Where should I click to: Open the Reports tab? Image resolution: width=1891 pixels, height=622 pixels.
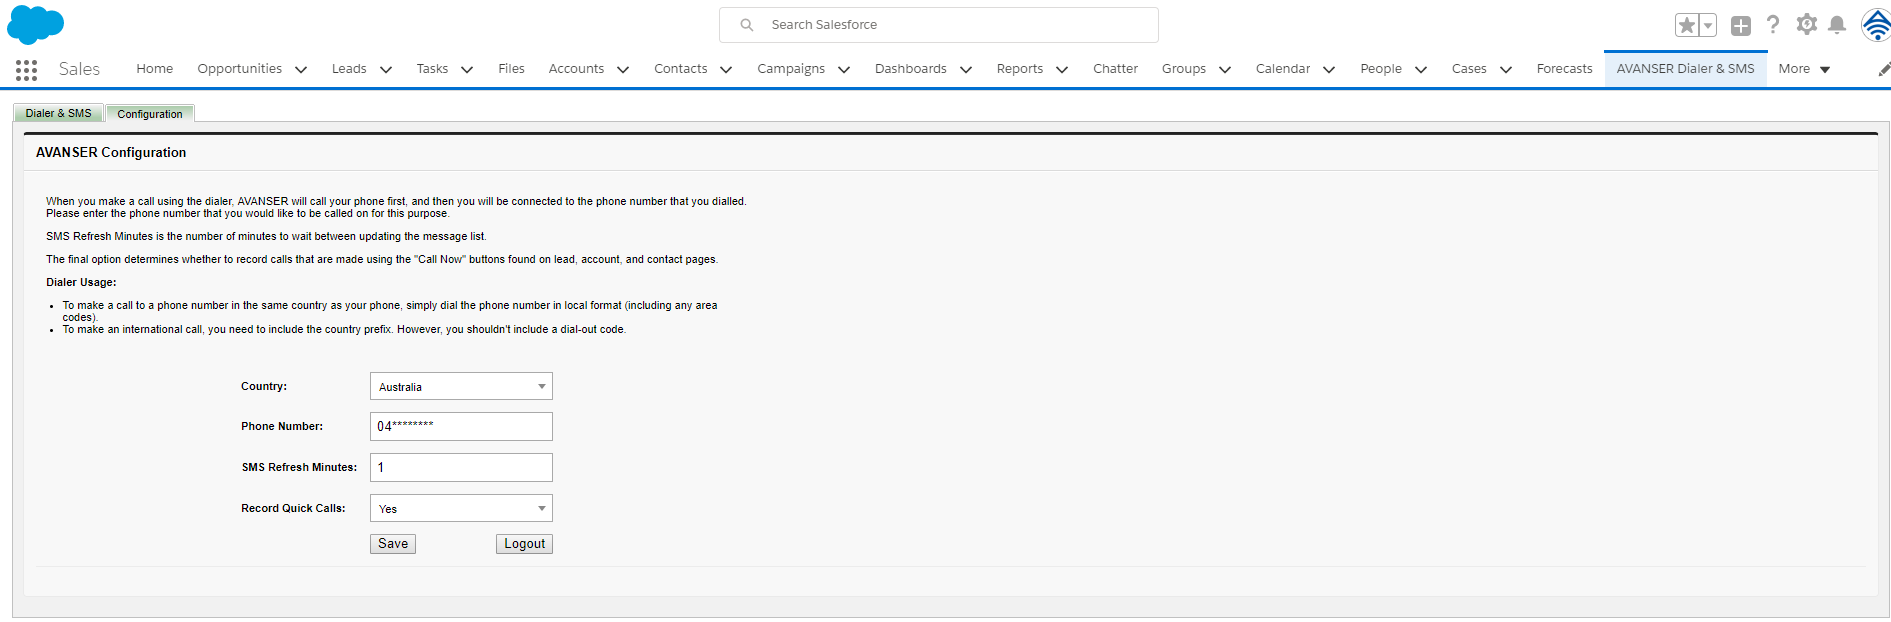1020,69
